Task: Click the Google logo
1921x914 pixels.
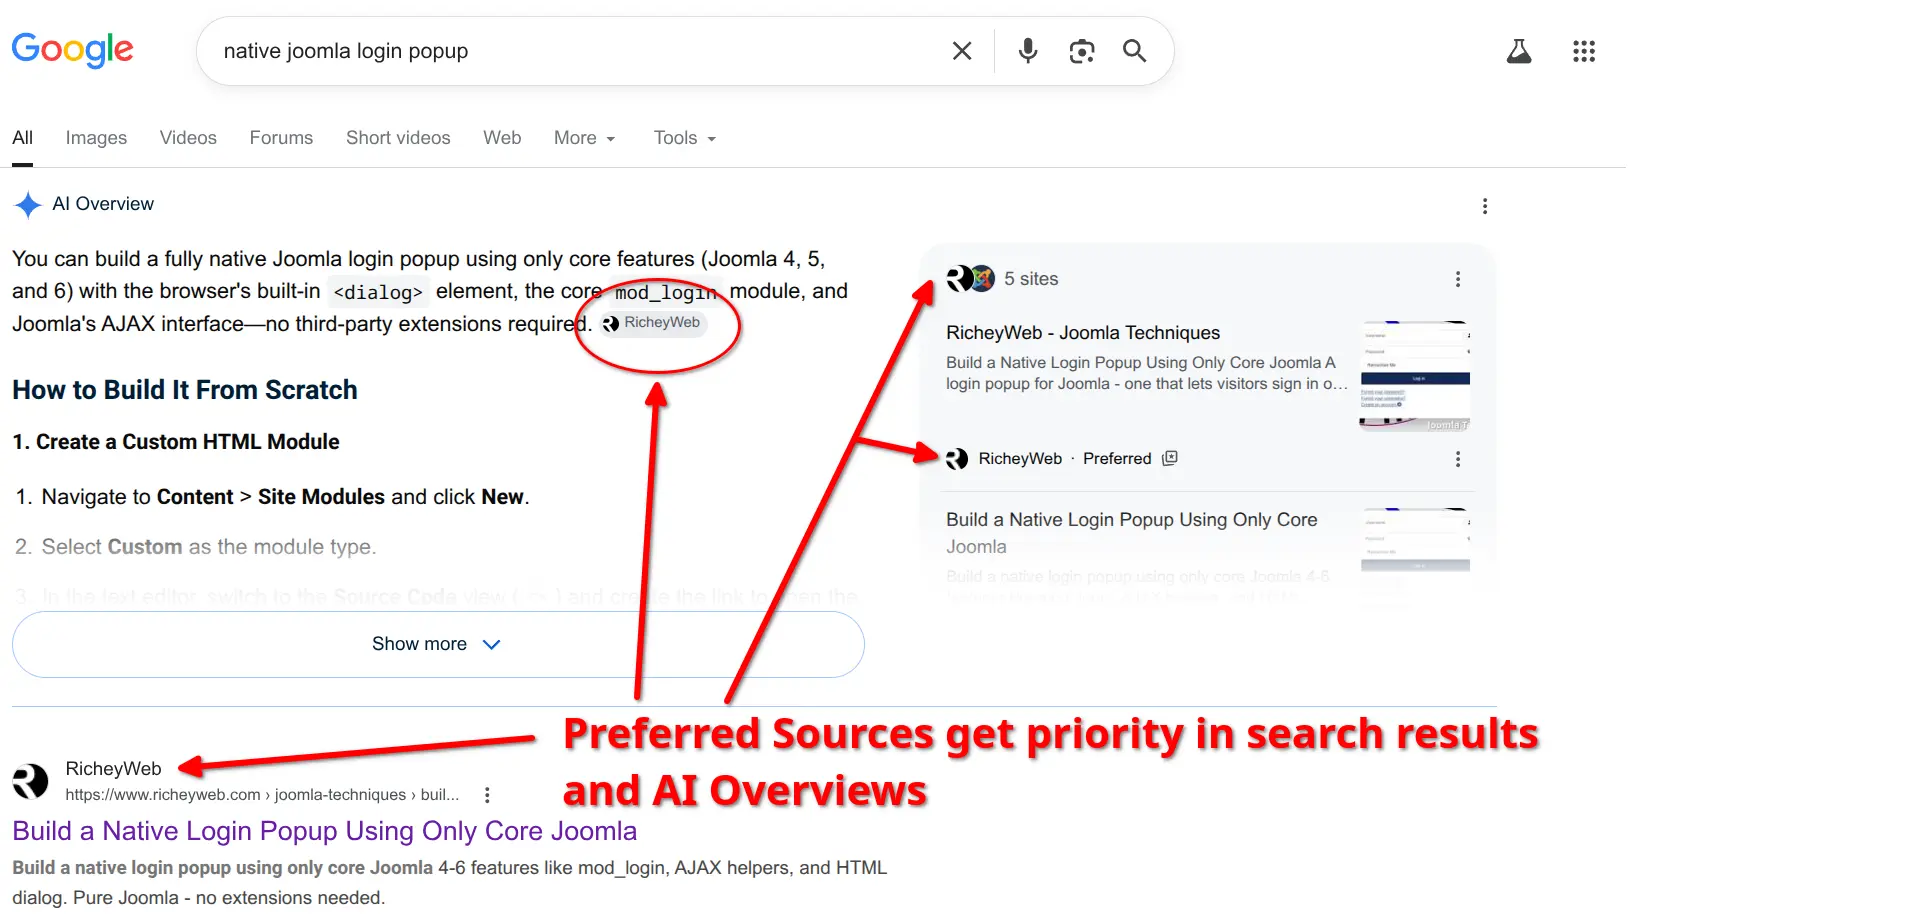Action: (72, 49)
